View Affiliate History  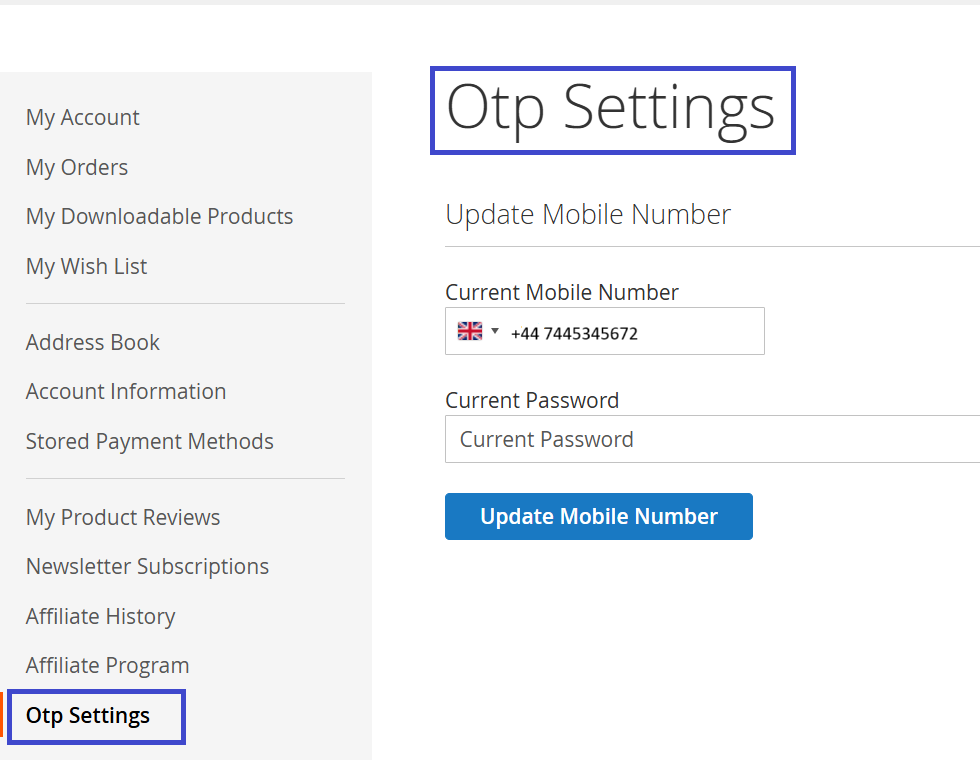(x=100, y=616)
